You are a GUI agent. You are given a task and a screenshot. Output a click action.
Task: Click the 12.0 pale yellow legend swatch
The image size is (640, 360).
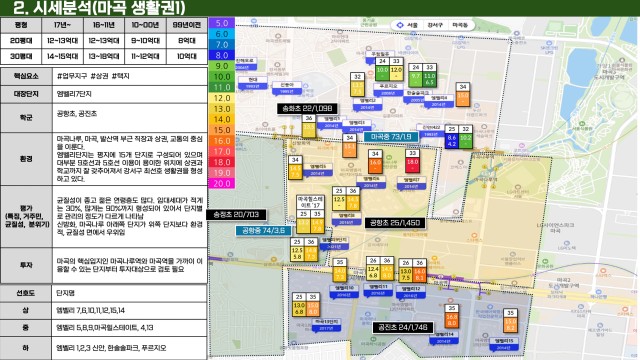(x=222, y=98)
